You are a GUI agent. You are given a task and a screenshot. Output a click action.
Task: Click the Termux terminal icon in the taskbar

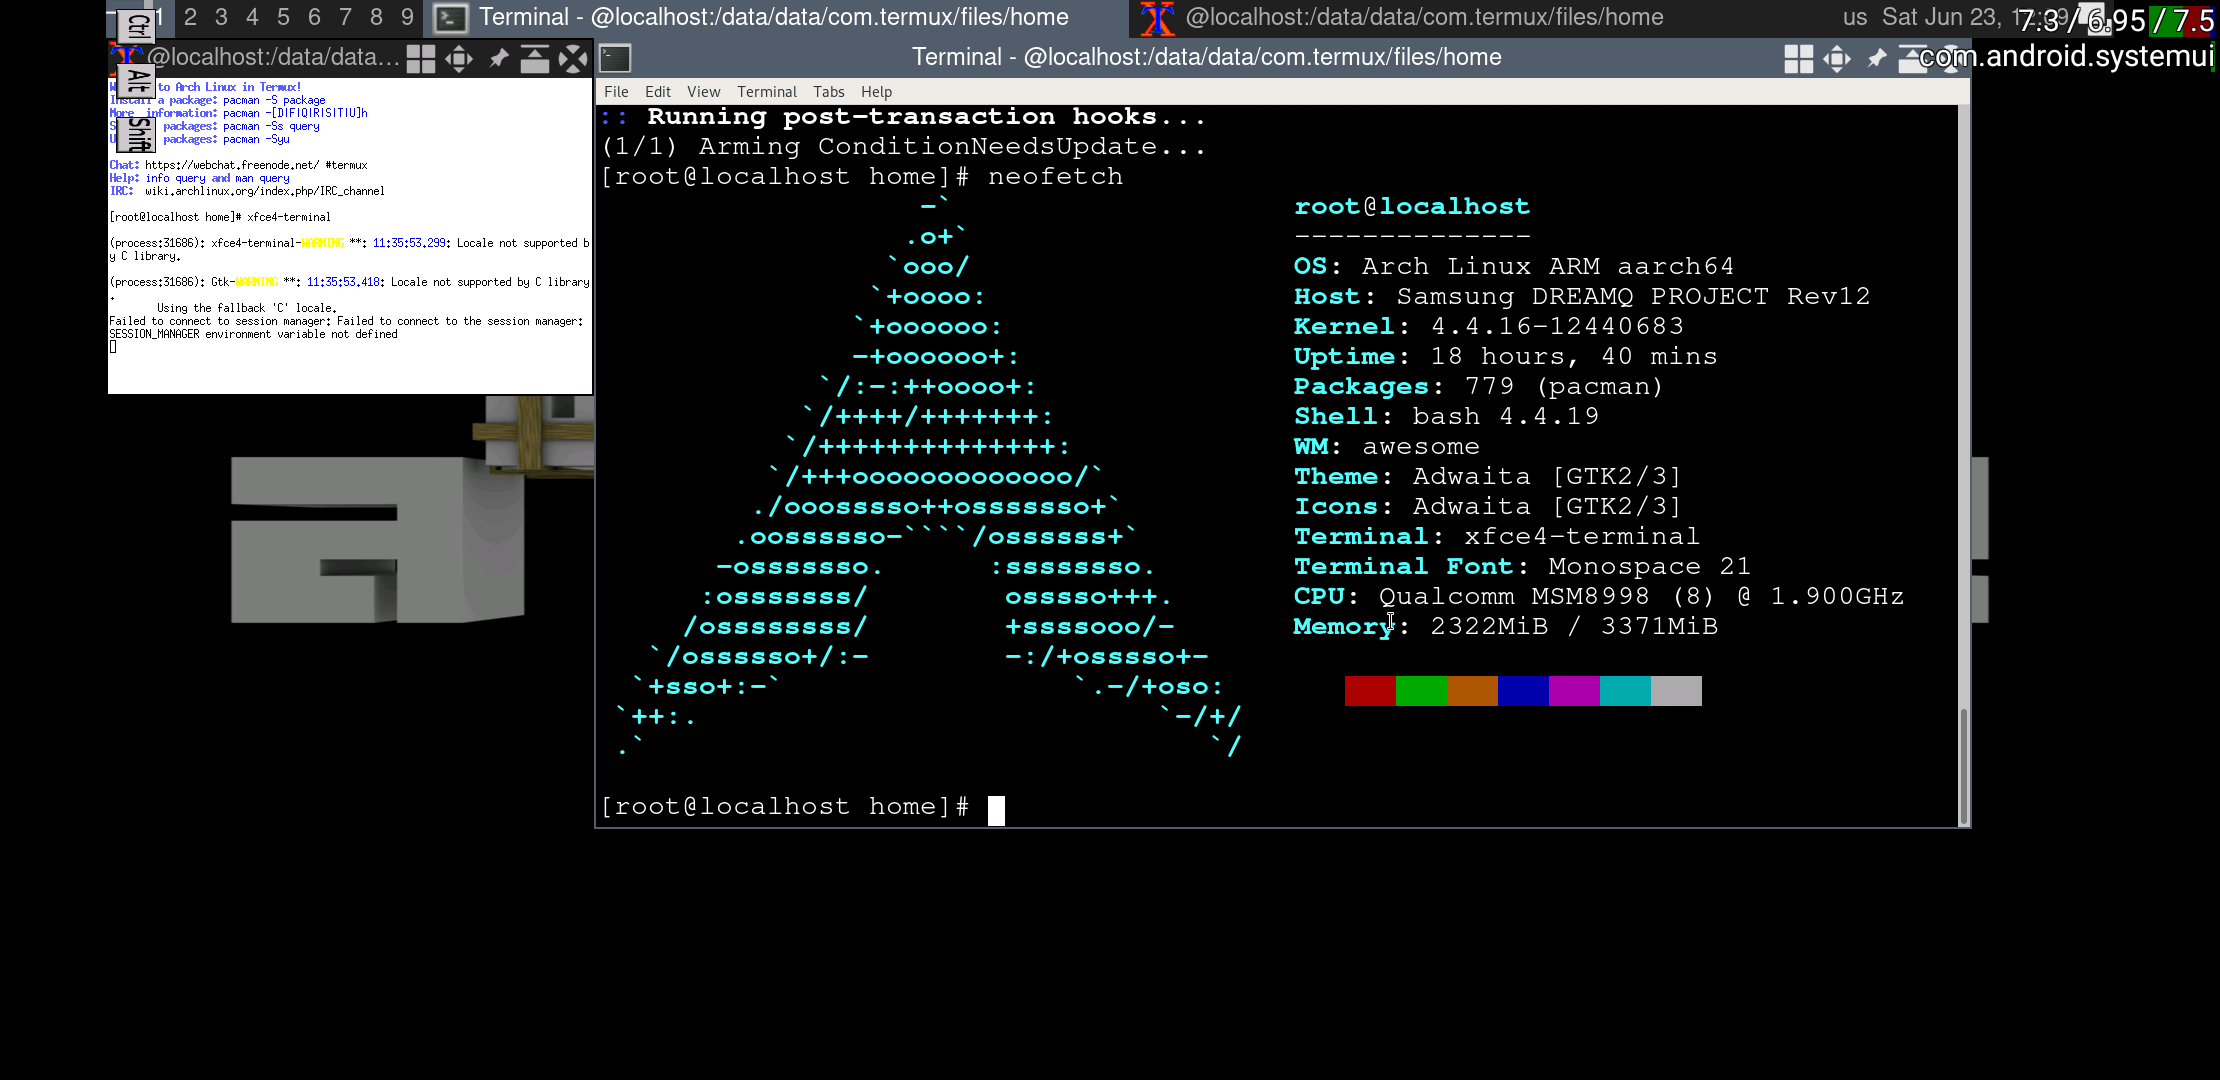point(451,18)
